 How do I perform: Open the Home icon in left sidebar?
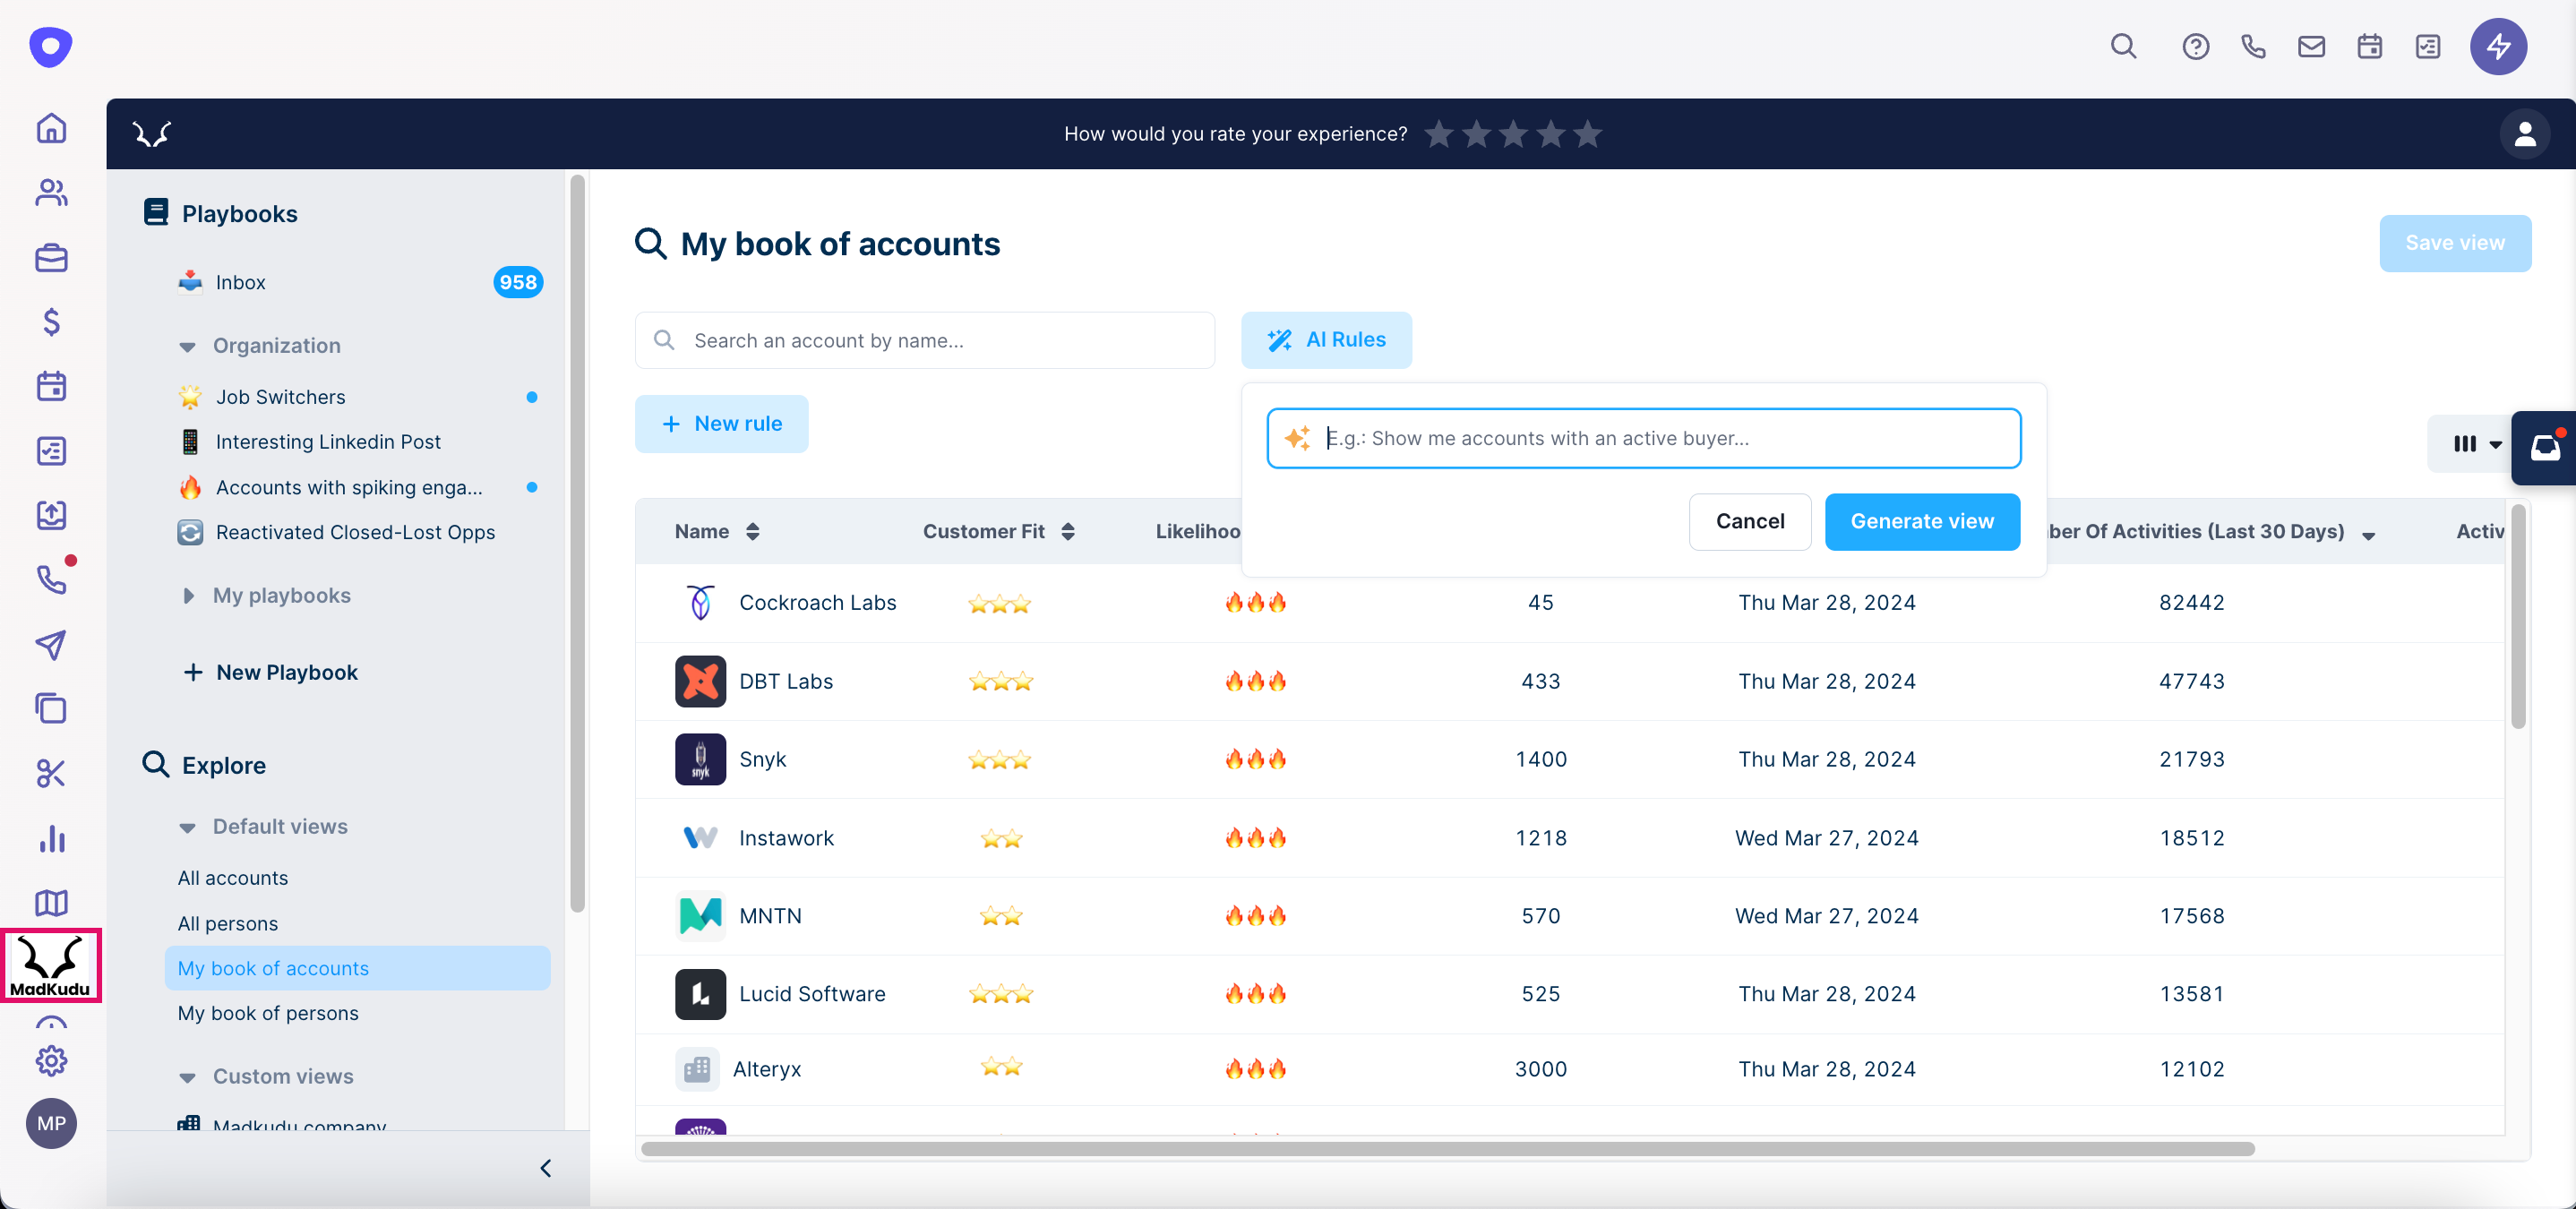pyautogui.click(x=51, y=128)
